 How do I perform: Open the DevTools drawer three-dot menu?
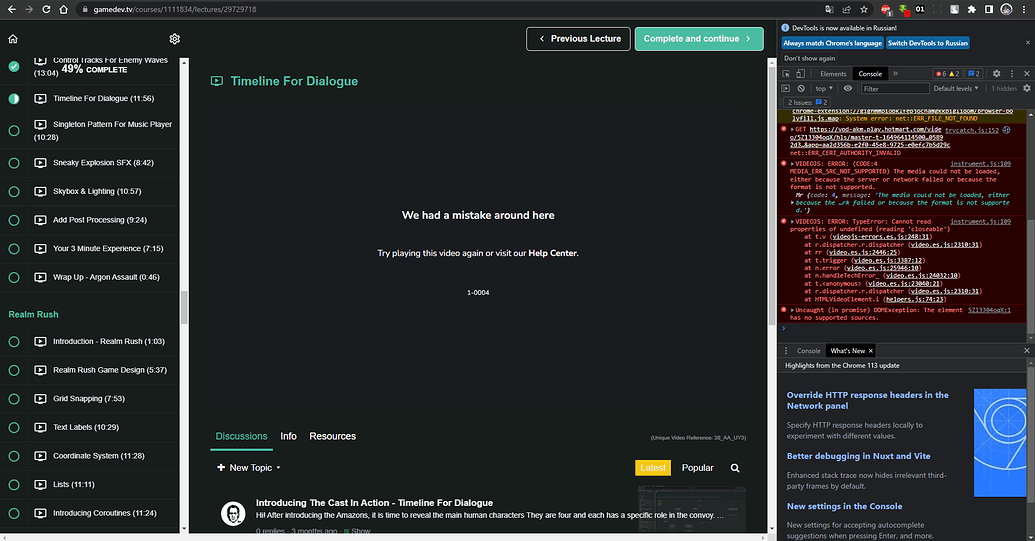[x=785, y=351]
